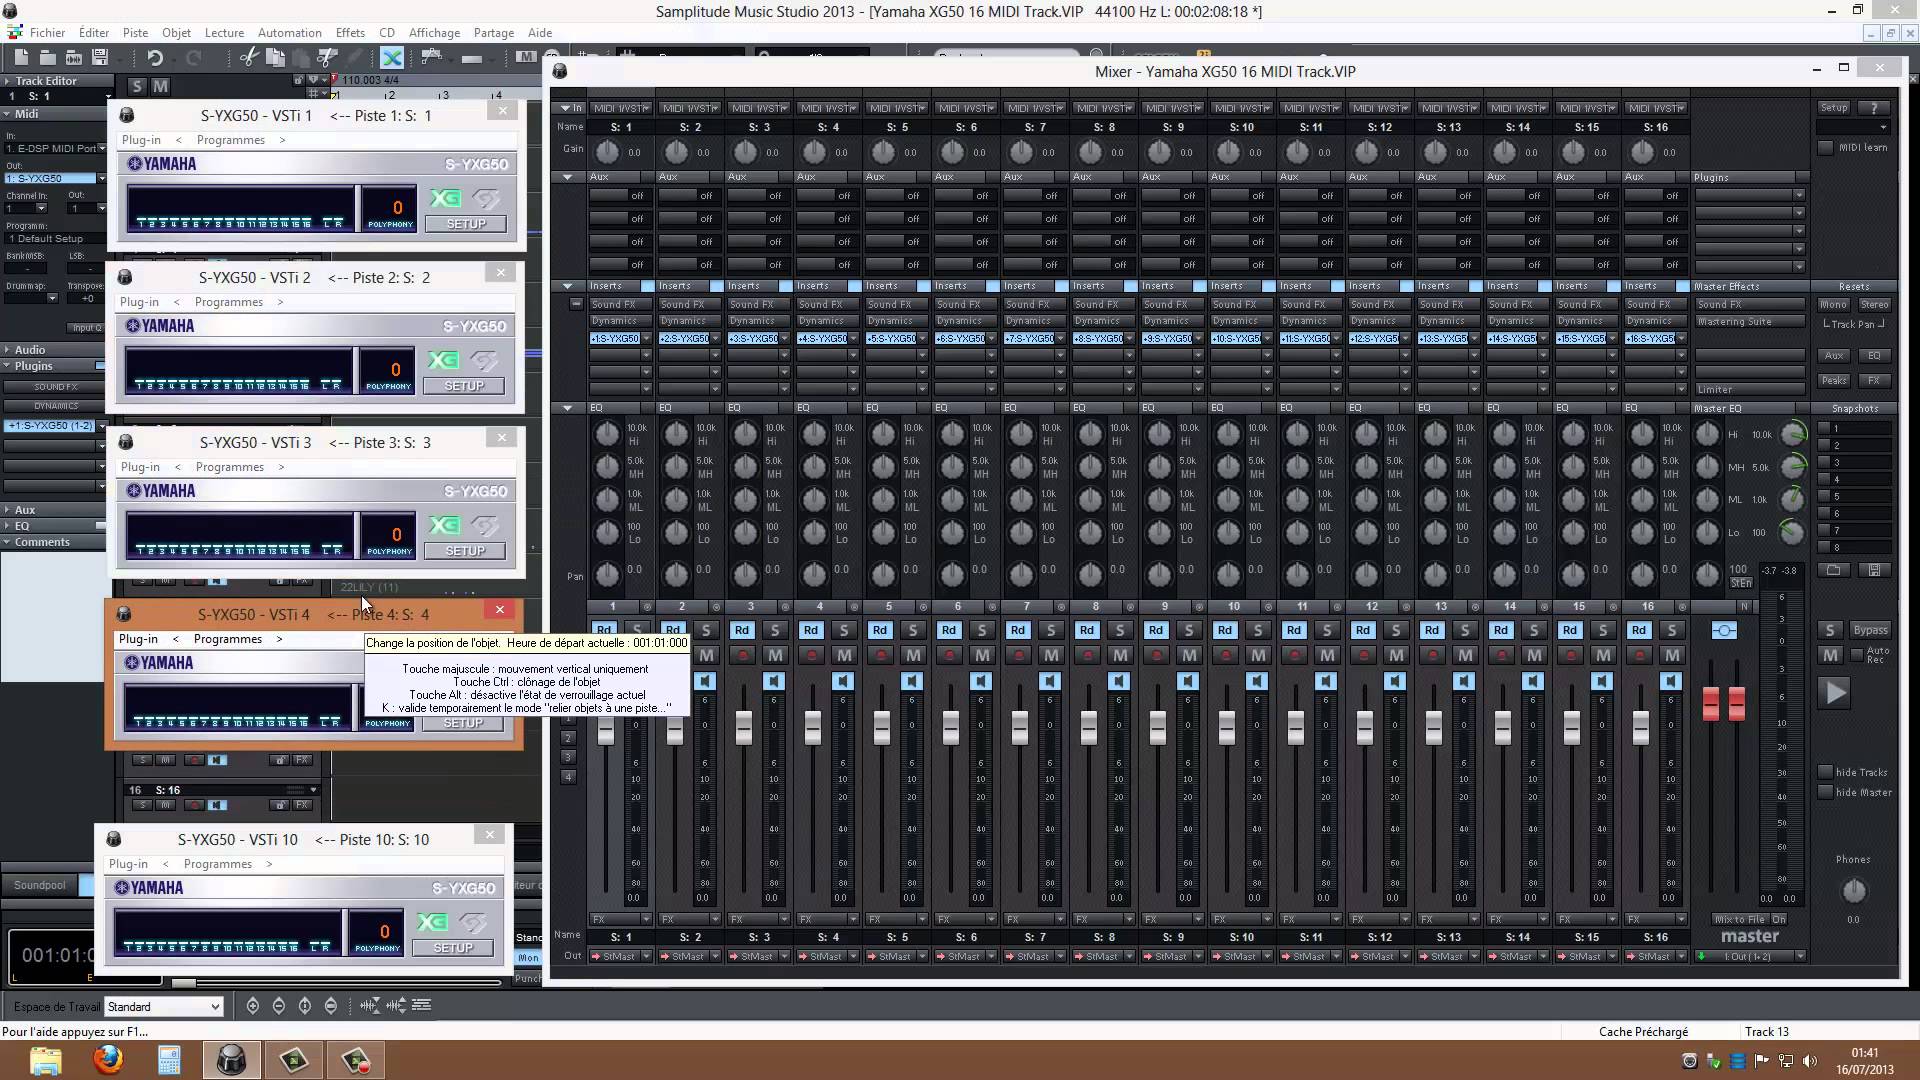Click the master stereo link icon

[1724, 630]
